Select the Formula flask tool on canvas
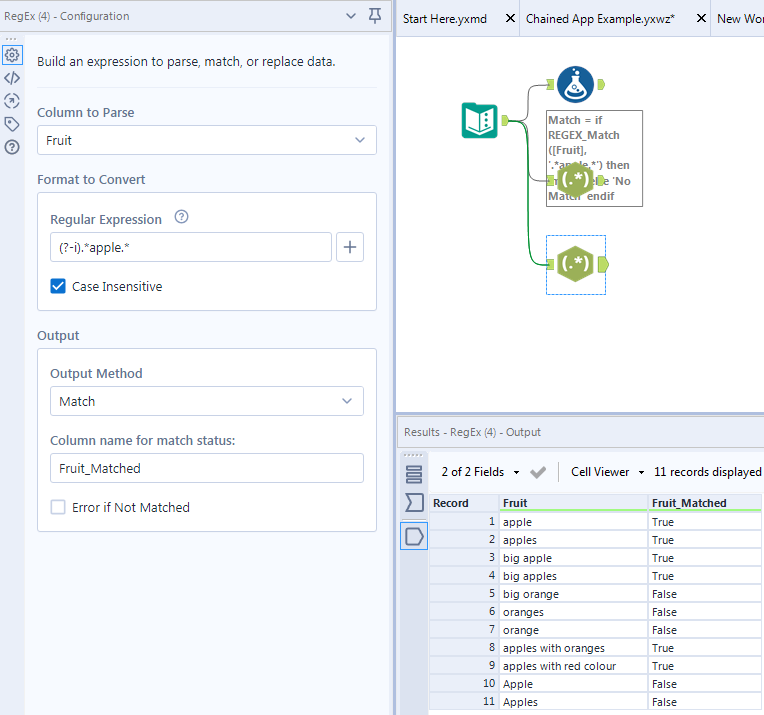 [575, 85]
